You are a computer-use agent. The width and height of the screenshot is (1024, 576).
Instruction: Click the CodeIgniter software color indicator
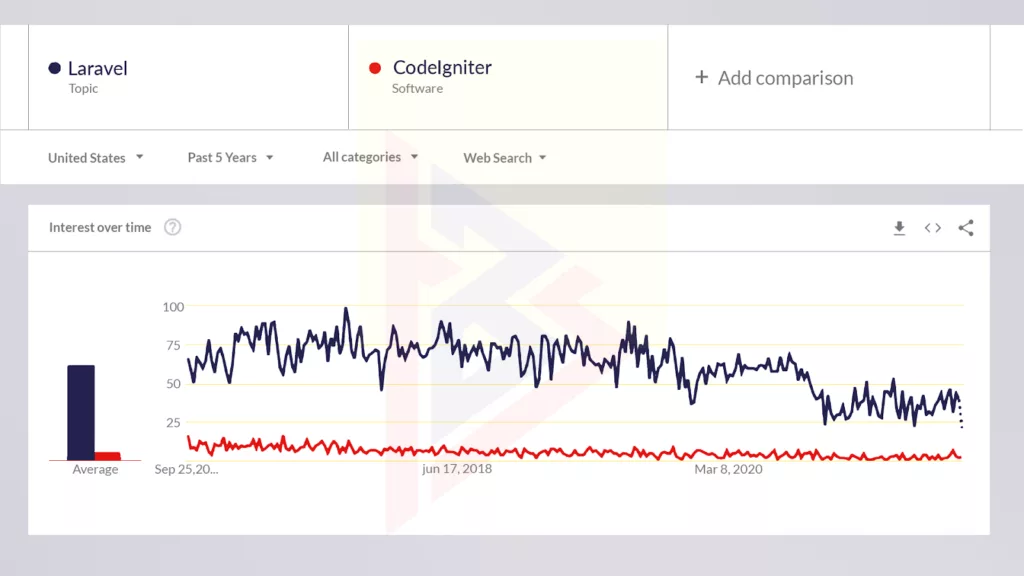[375, 67]
